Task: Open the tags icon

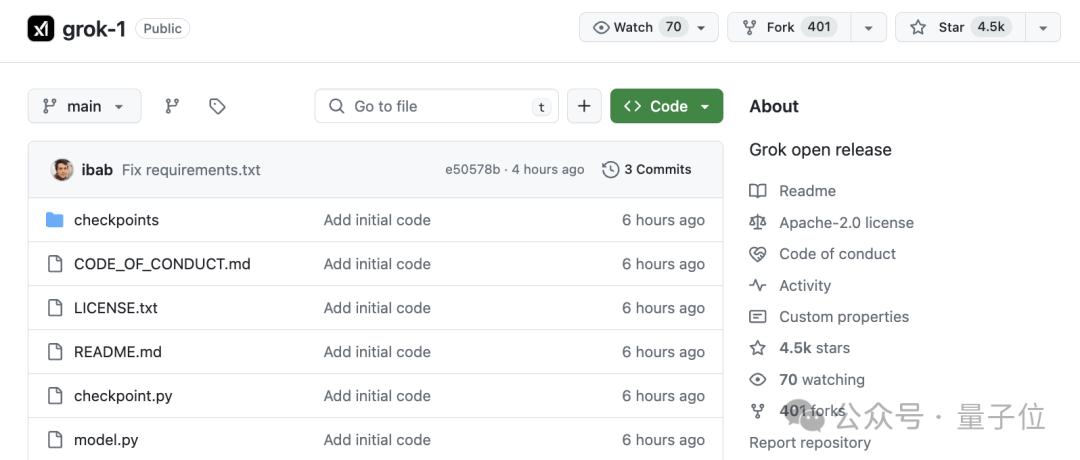Action: click(217, 106)
